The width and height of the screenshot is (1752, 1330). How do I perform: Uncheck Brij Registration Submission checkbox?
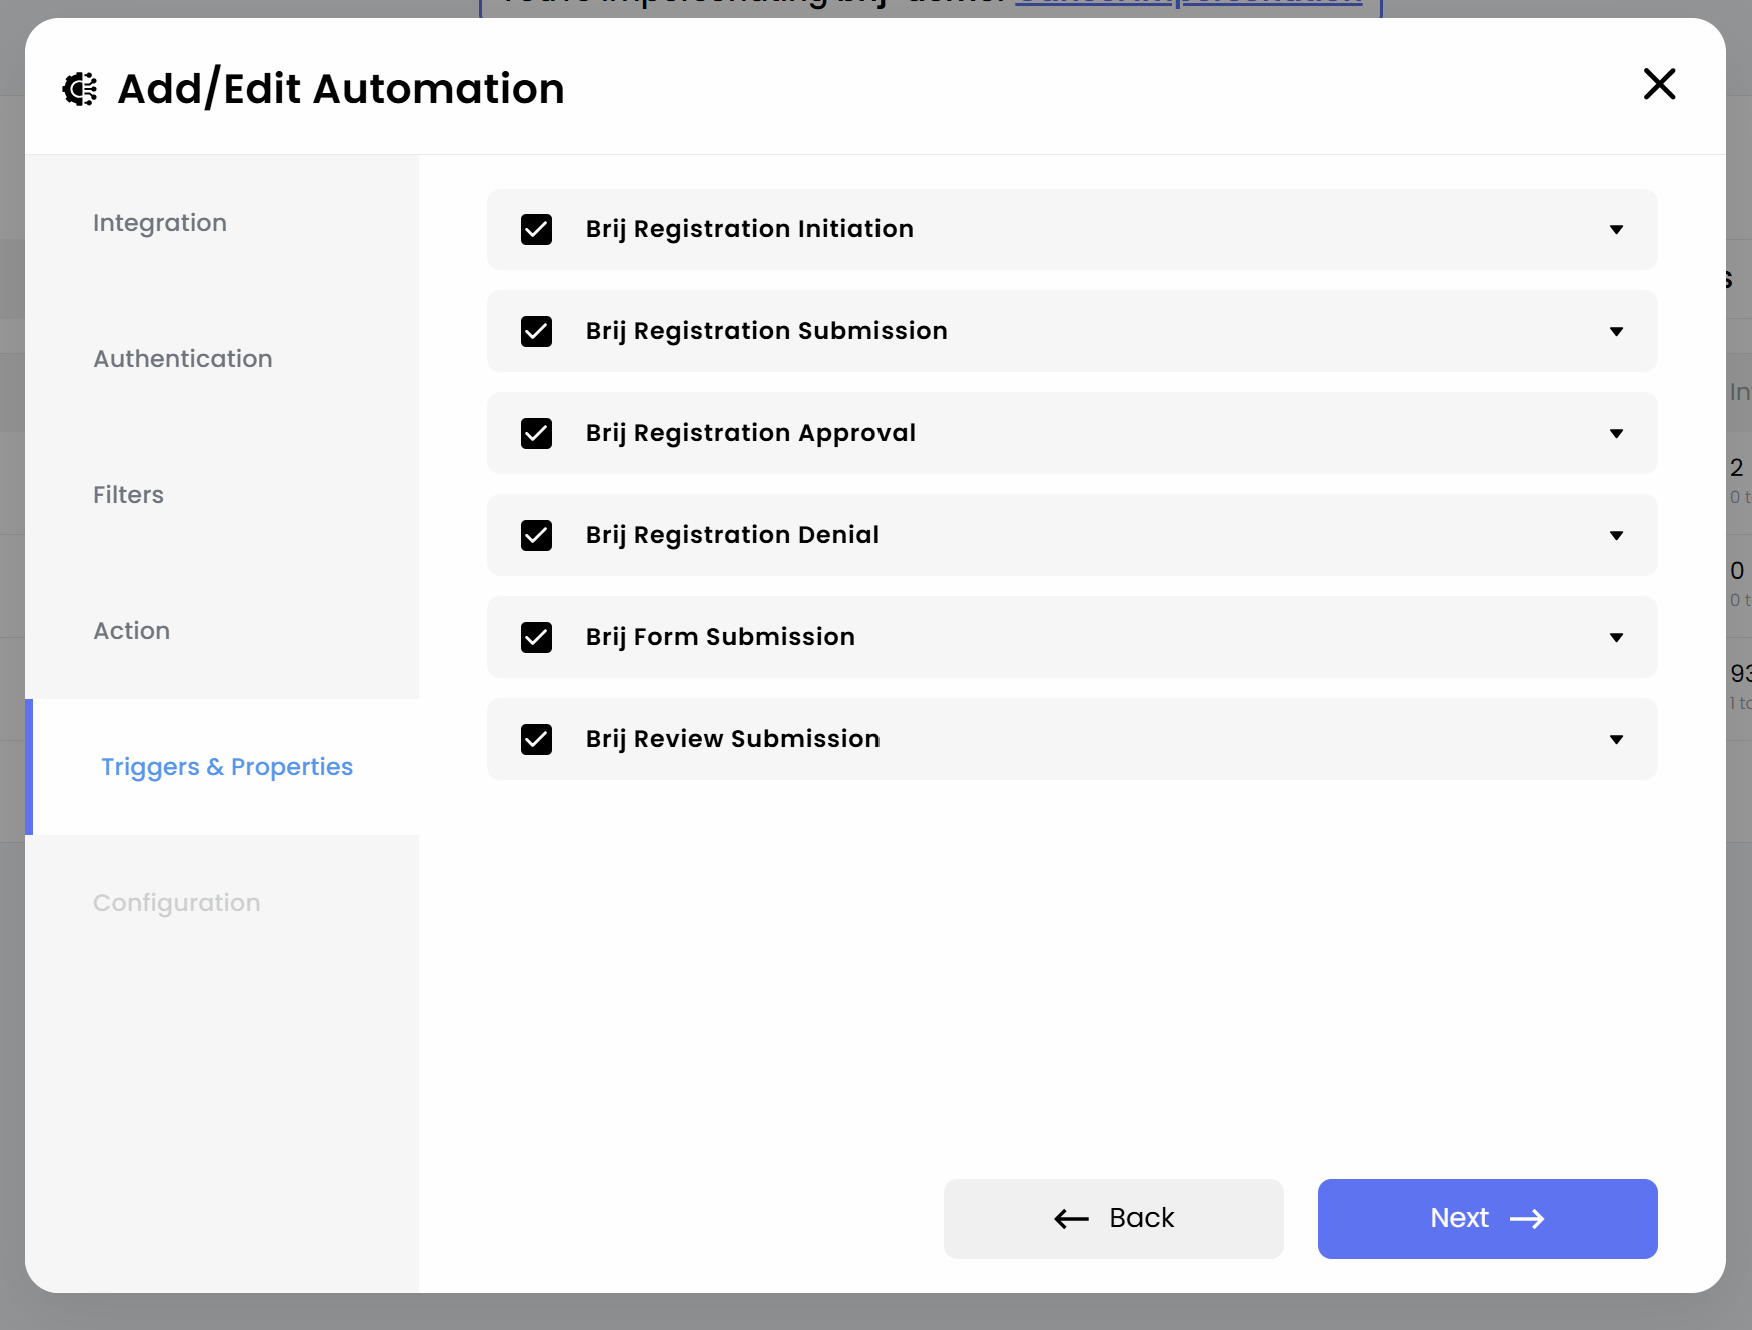[537, 332]
